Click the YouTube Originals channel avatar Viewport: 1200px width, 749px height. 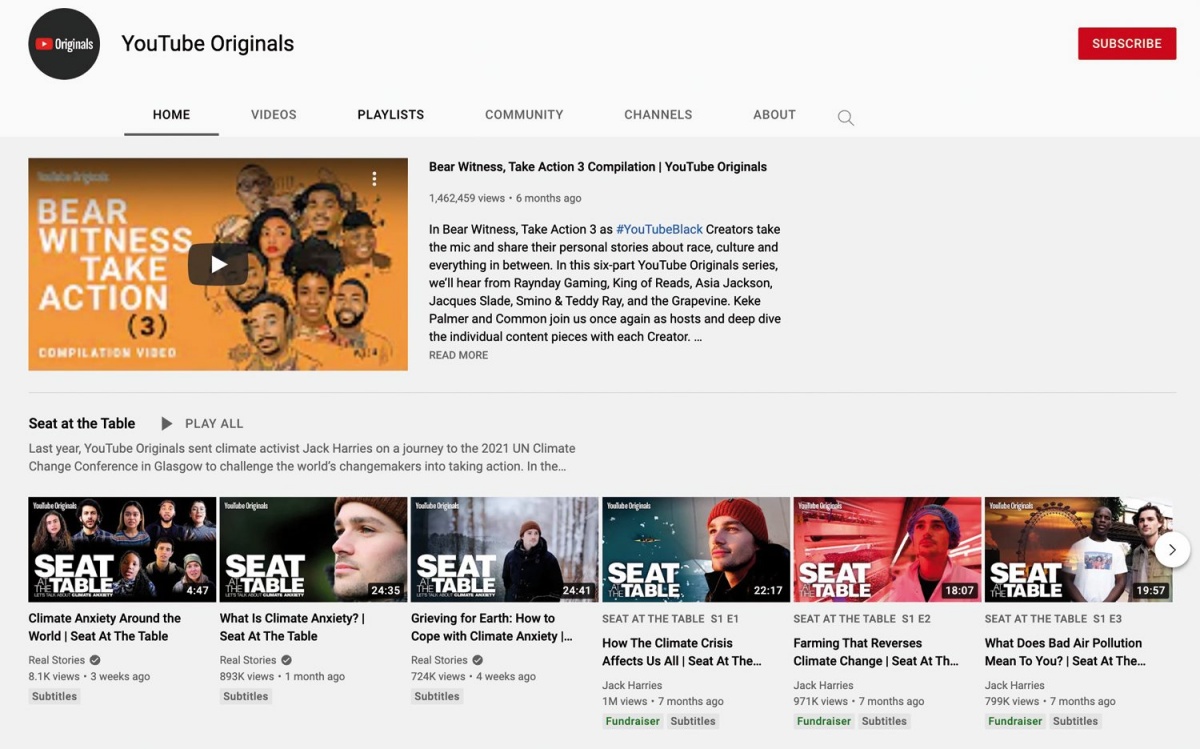pyautogui.click(x=64, y=44)
